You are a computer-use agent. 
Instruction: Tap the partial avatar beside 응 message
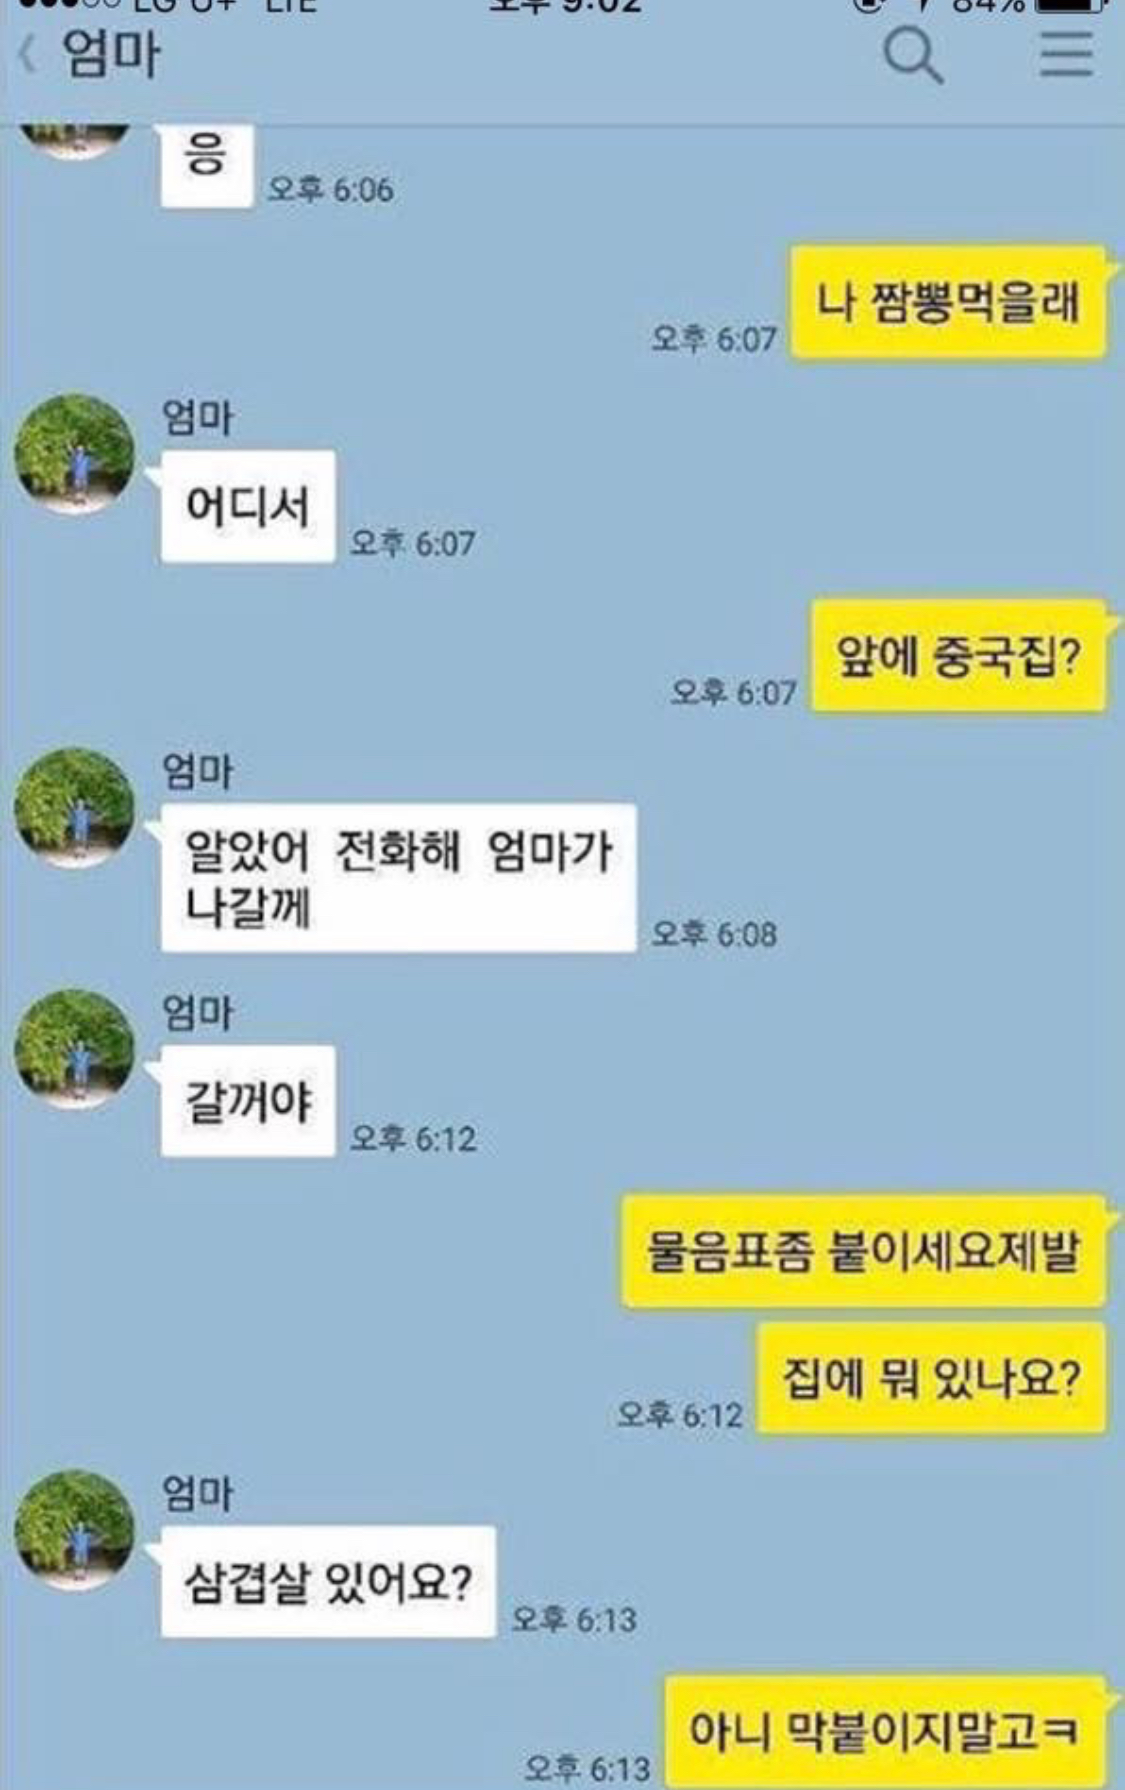[74, 140]
